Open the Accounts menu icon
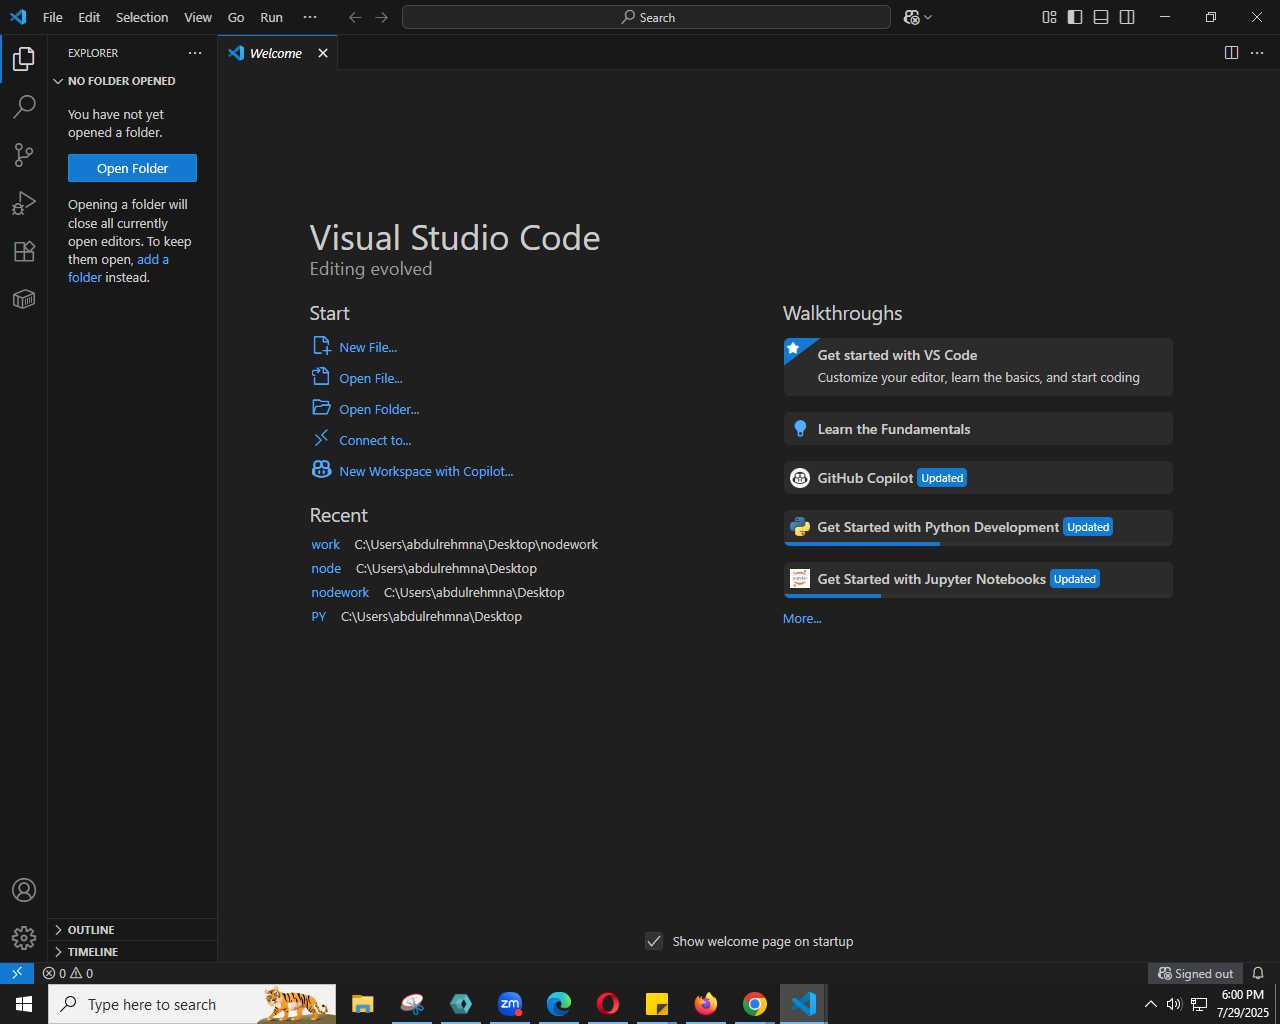This screenshot has width=1280, height=1024. pyautogui.click(x=24, y=890)
